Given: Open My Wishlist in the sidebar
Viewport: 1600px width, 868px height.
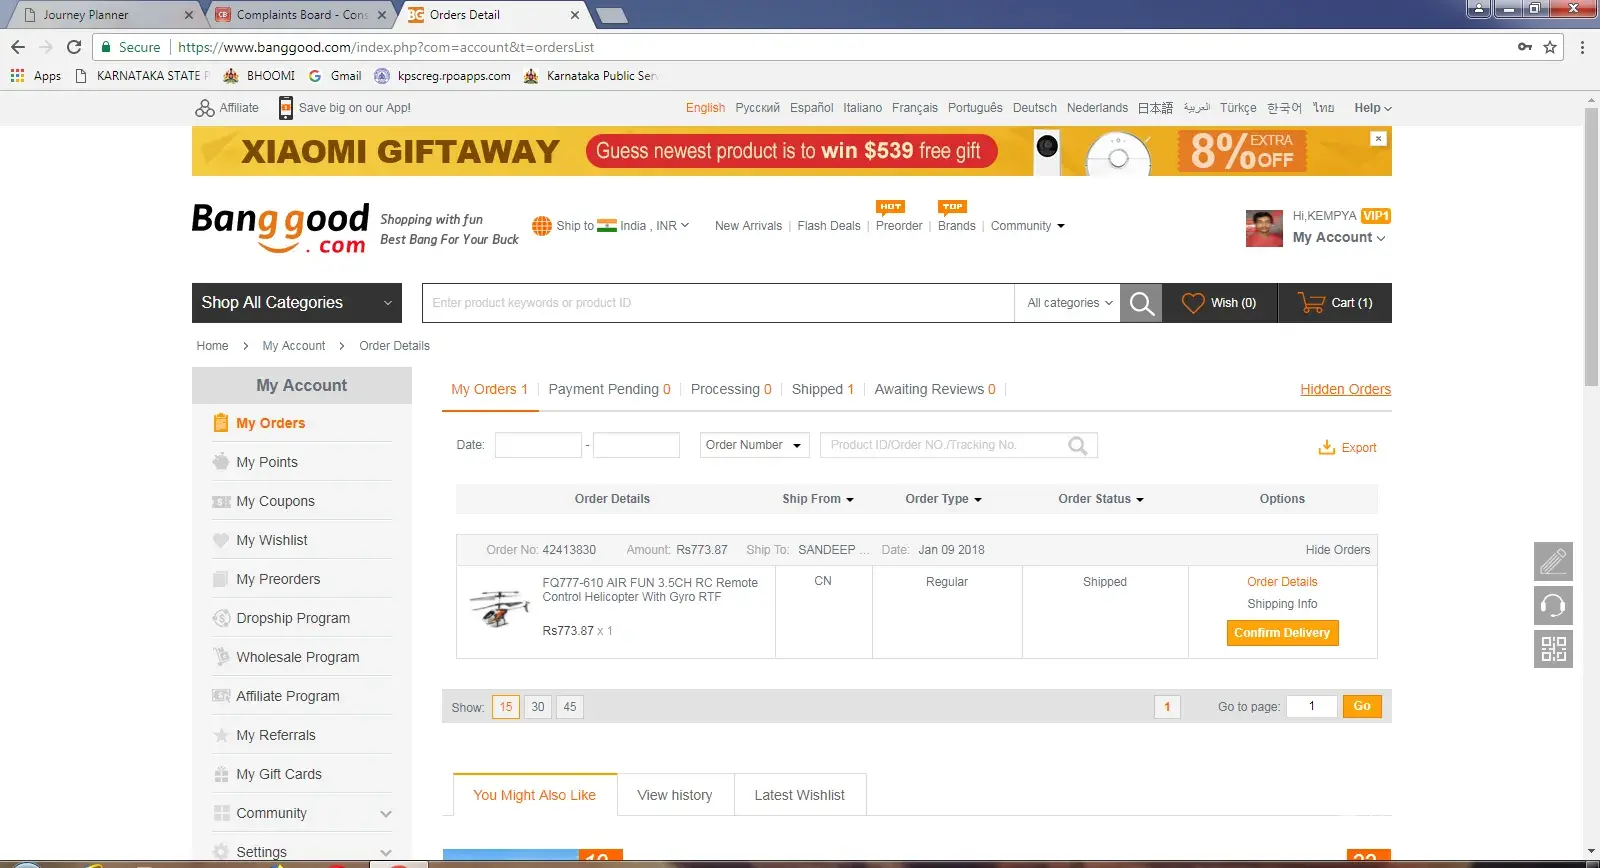Looking at the screenshot, I should pyautogui.click(x=272, y=540).
